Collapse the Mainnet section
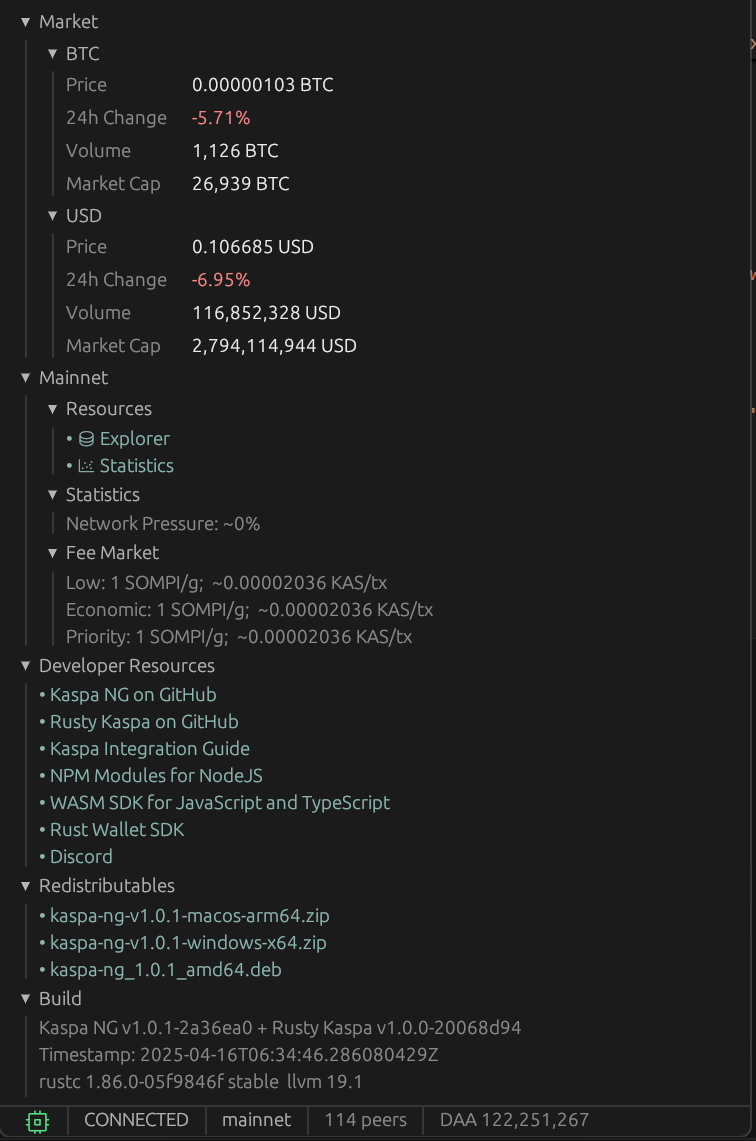Image resolution: width=756 pixels, height=1141 pixels. pyautogui.click(x=26, y=378)
